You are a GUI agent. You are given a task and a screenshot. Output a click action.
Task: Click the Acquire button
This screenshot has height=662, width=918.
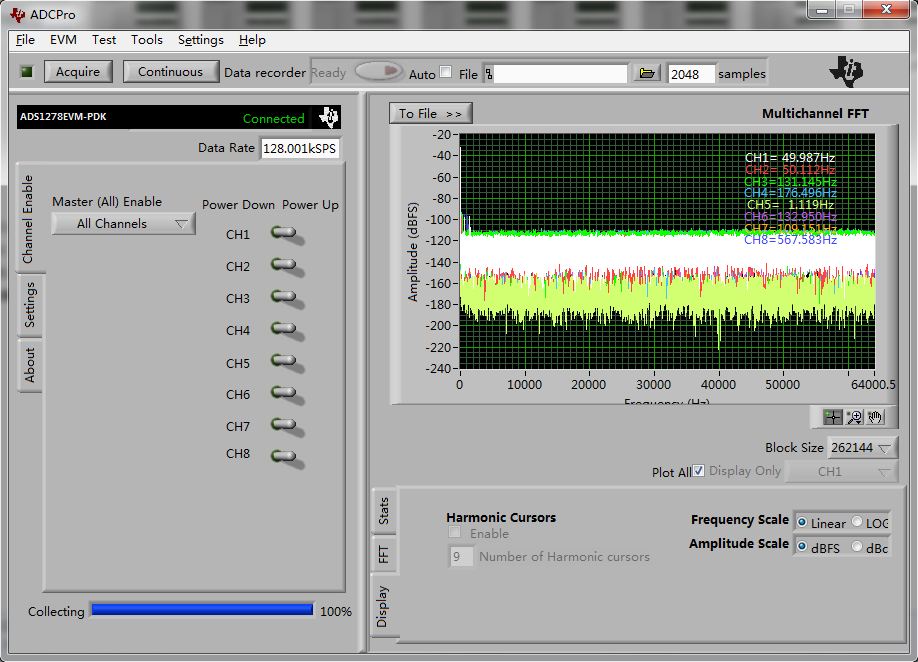point(78,72)
